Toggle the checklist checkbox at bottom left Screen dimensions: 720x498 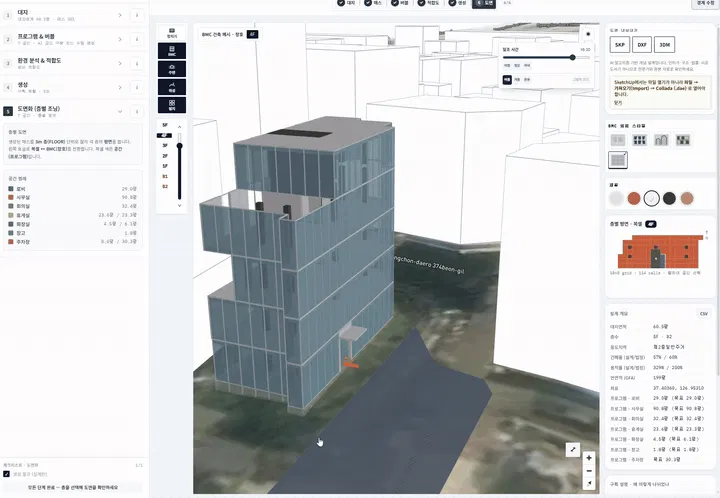coord(6,474)
